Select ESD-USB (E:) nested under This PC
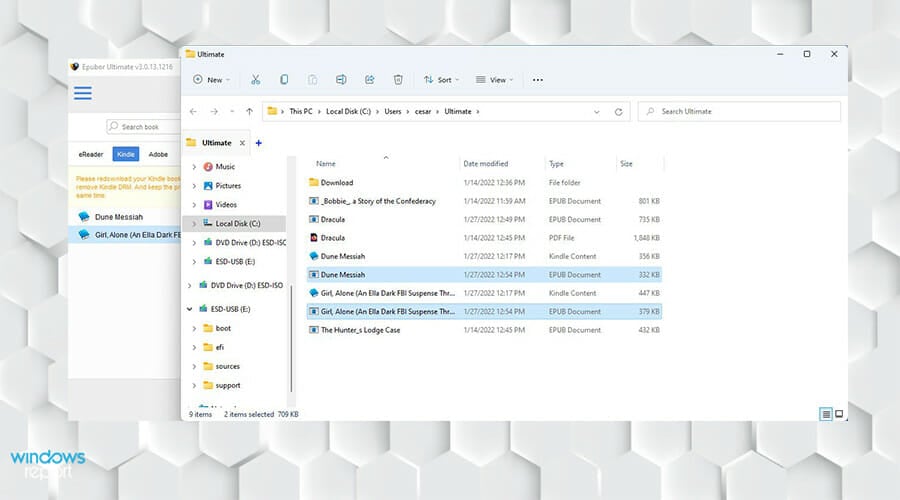Image resolution: width=900 pixels, height=500 pixels. tap(233, 262)
